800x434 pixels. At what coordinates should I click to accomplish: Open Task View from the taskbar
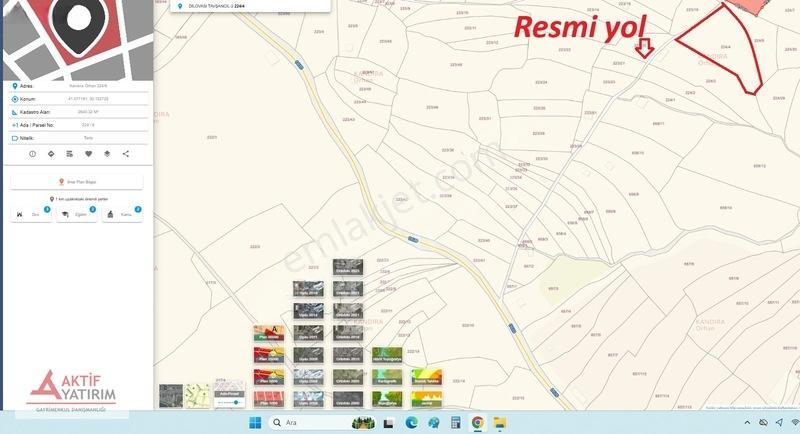pyautogui.click(x=389, y=423)
